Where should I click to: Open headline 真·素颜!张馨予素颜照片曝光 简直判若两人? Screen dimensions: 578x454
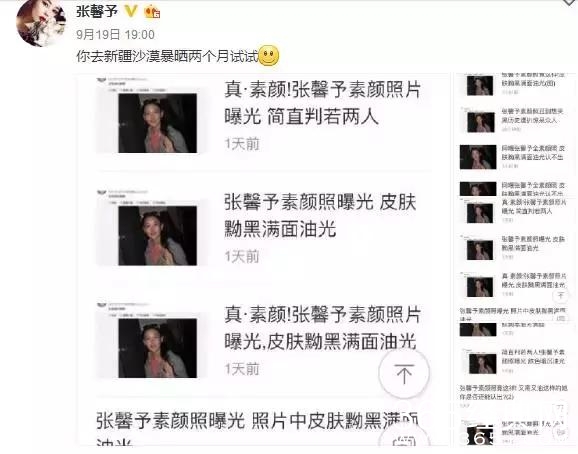[322, 103]
